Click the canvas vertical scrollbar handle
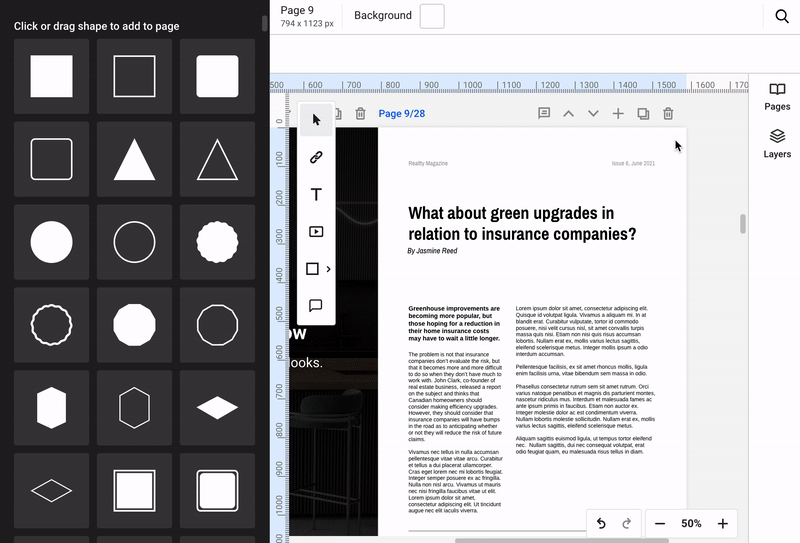 (x=743, y=224)
